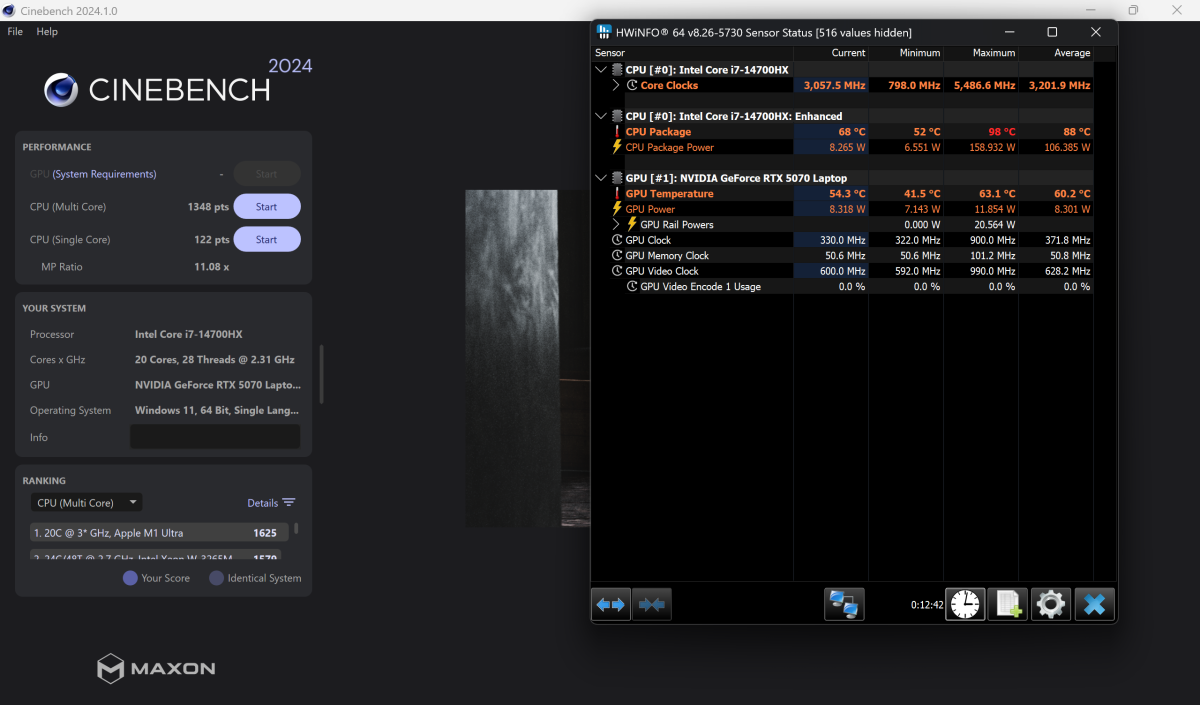This screenshot has width=1200, height=705.
Task: Click the GPU Video Clock icon
Action: click(617, 271)
